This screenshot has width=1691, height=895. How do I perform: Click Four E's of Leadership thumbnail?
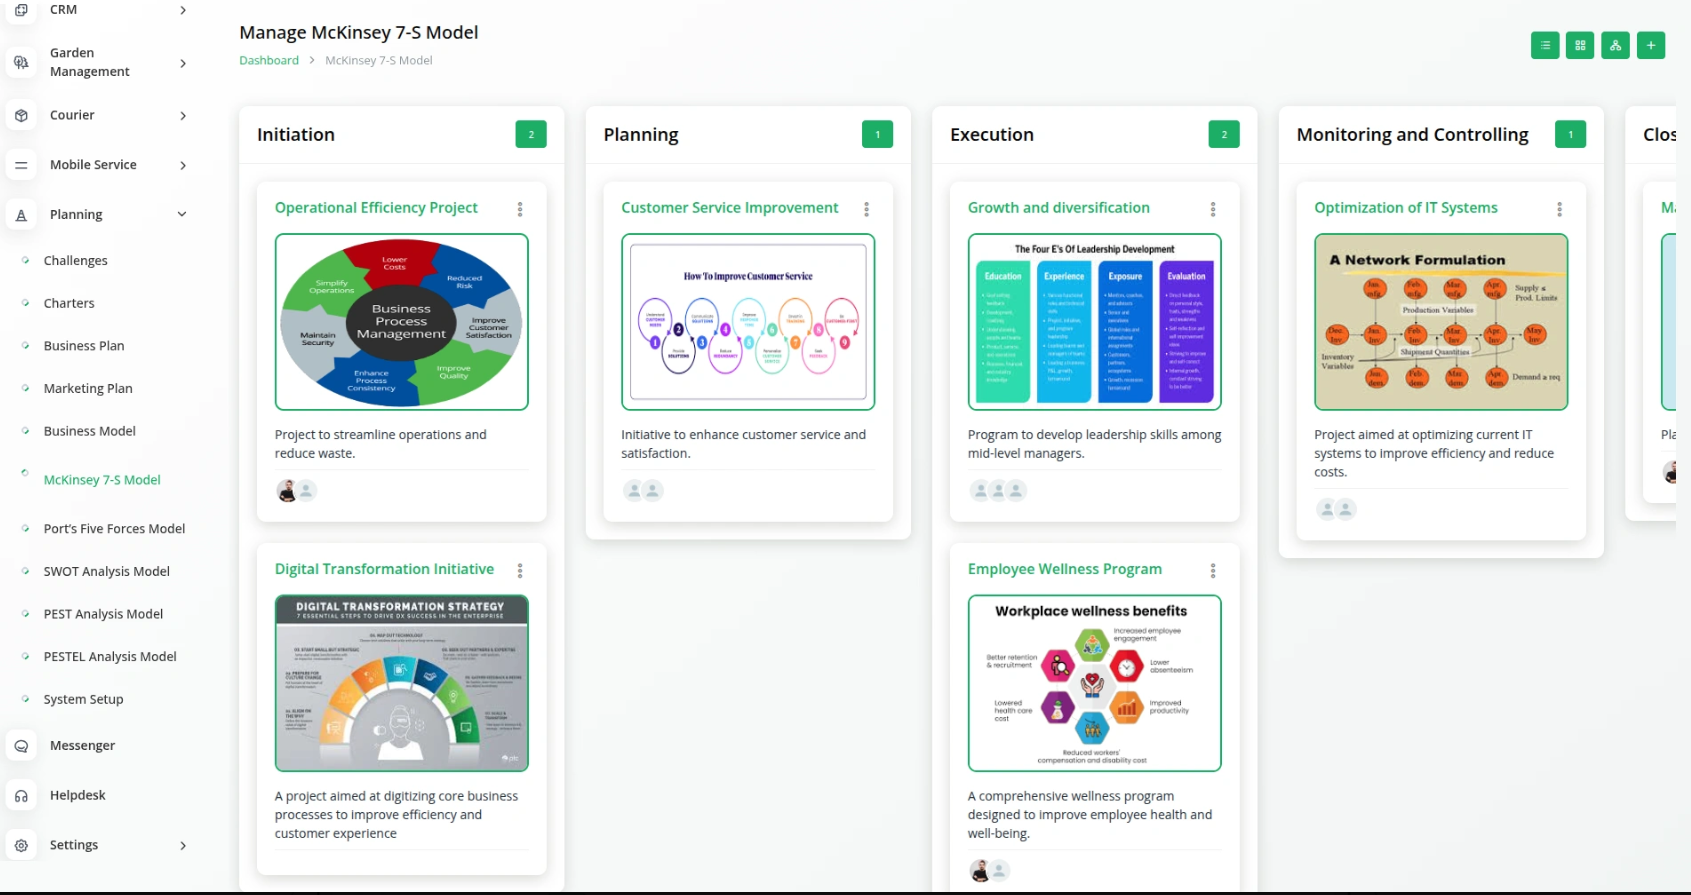point(1095,322)
